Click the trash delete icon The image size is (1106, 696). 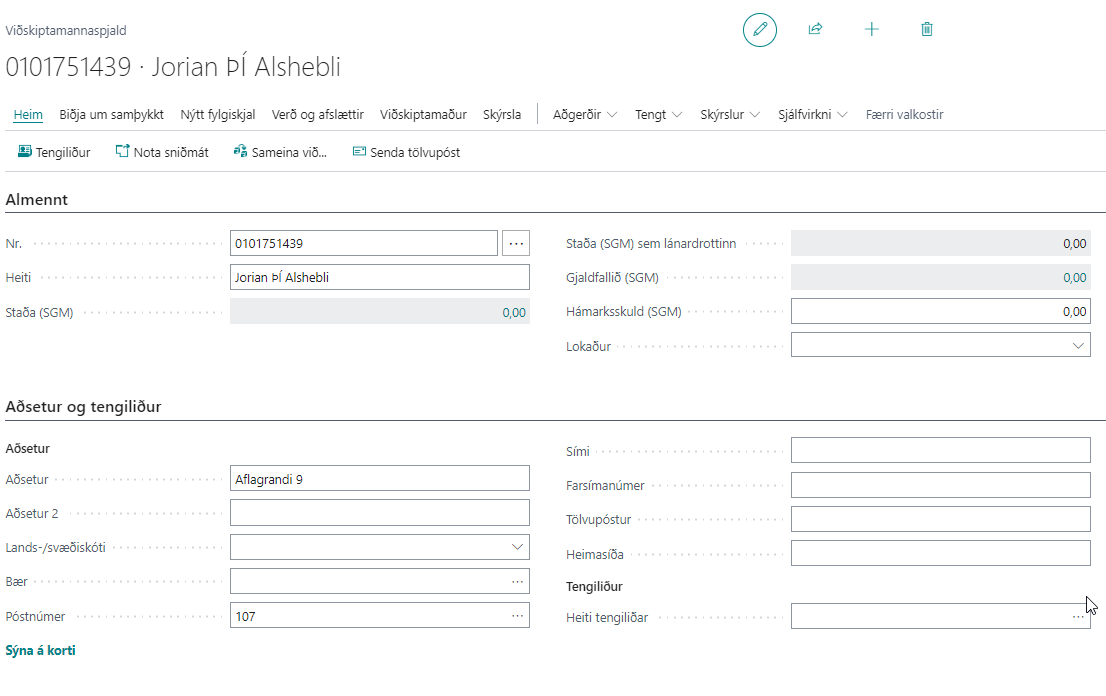(927, 30)
